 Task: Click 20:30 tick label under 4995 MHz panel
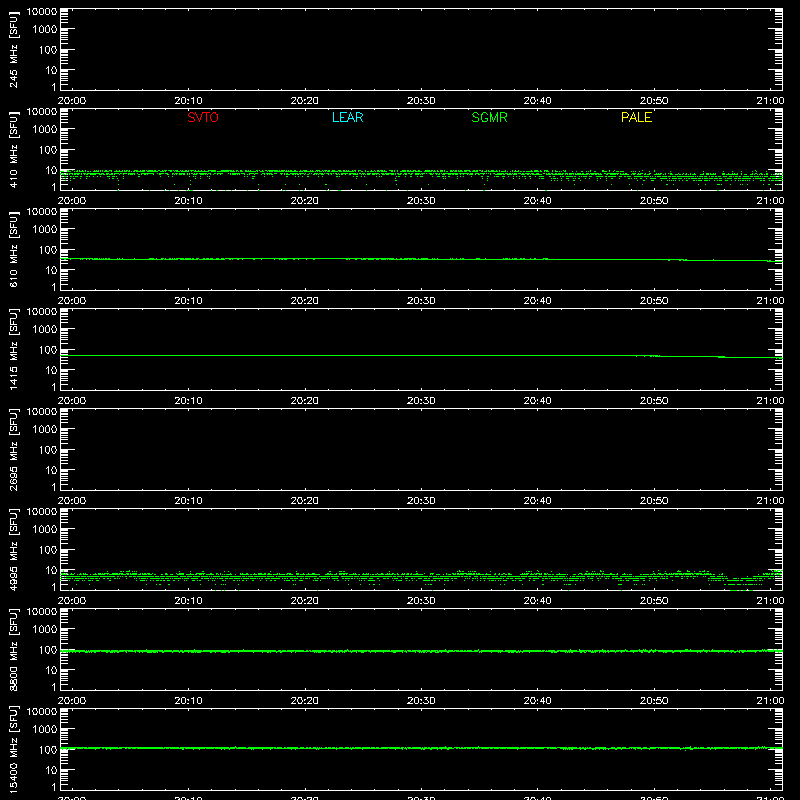click(421, 601)
